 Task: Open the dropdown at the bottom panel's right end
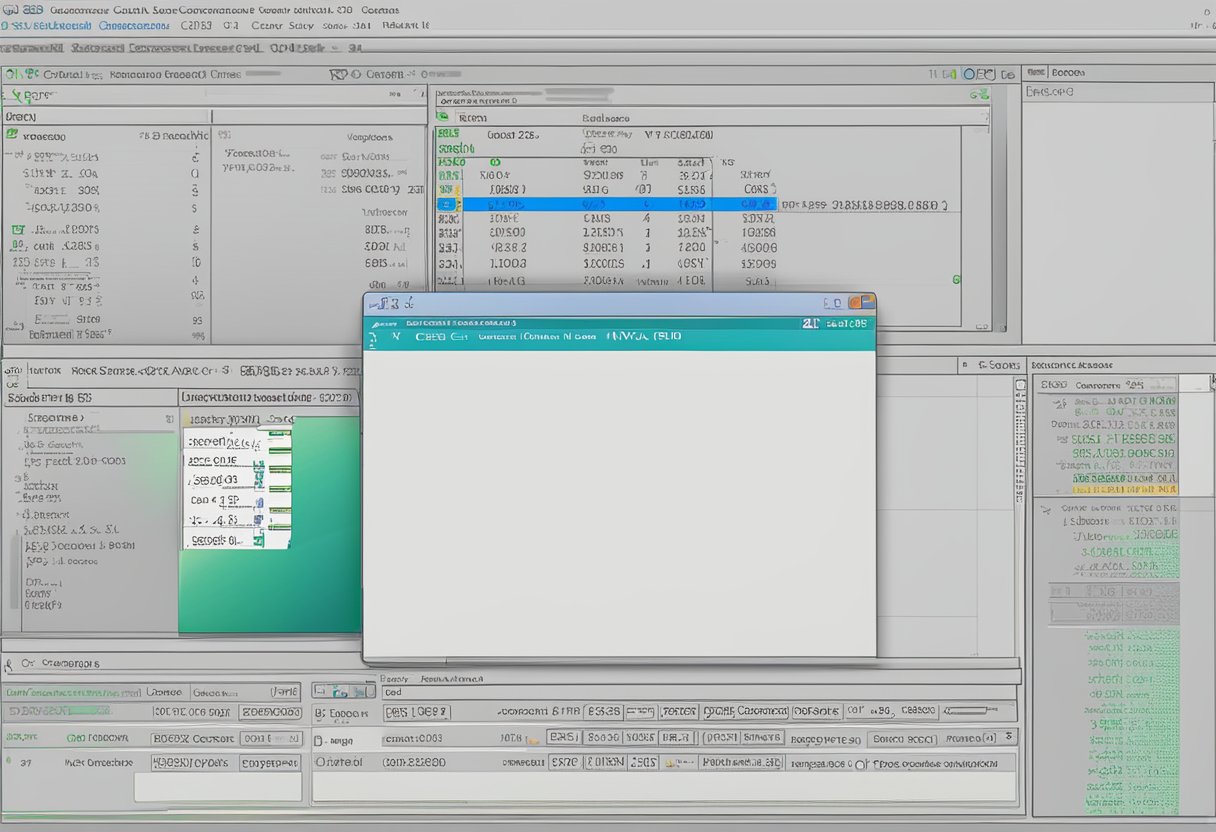pos(1009,737)
